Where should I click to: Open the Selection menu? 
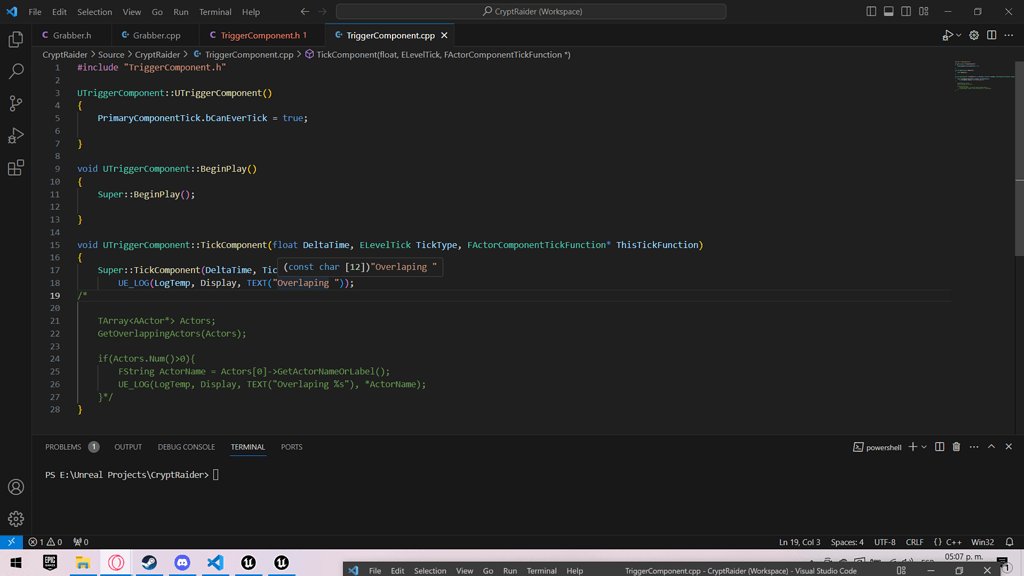pyautogui.click(x=94, y=12)
